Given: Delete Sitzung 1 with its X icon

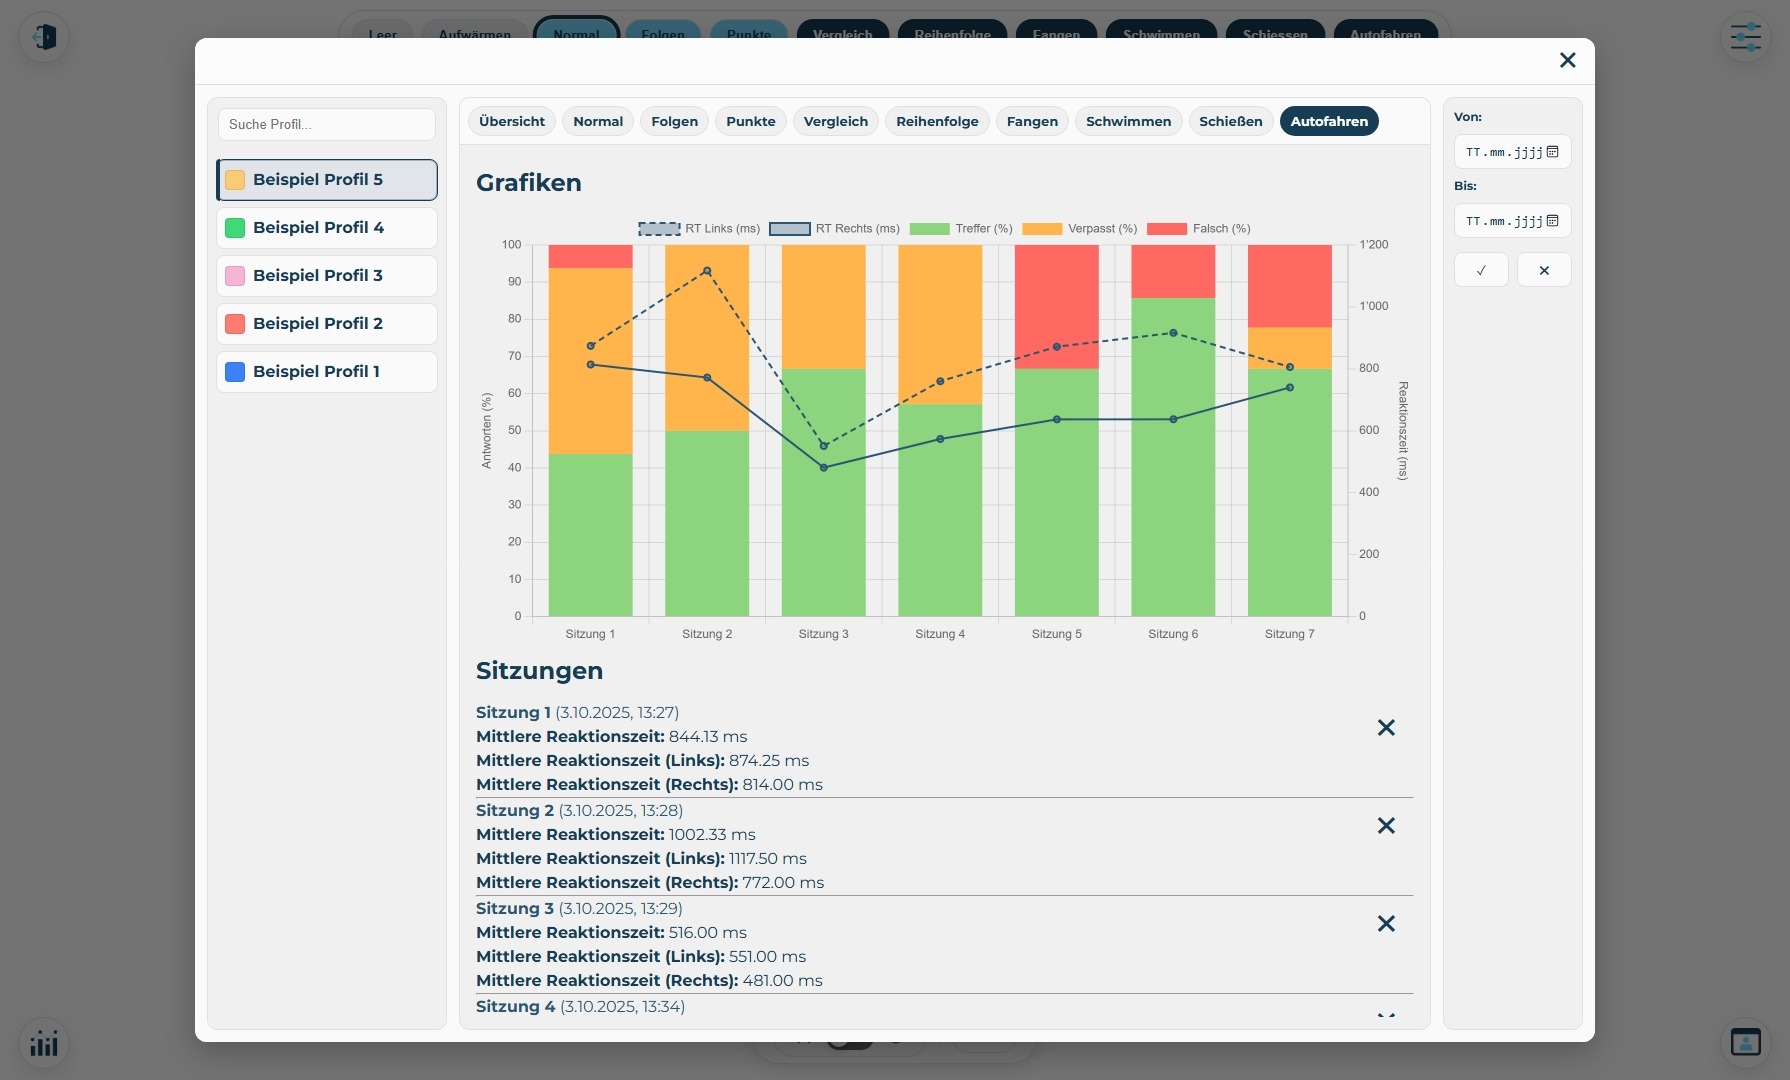Looking at the screenshot, I should (x=1386, y=728).
